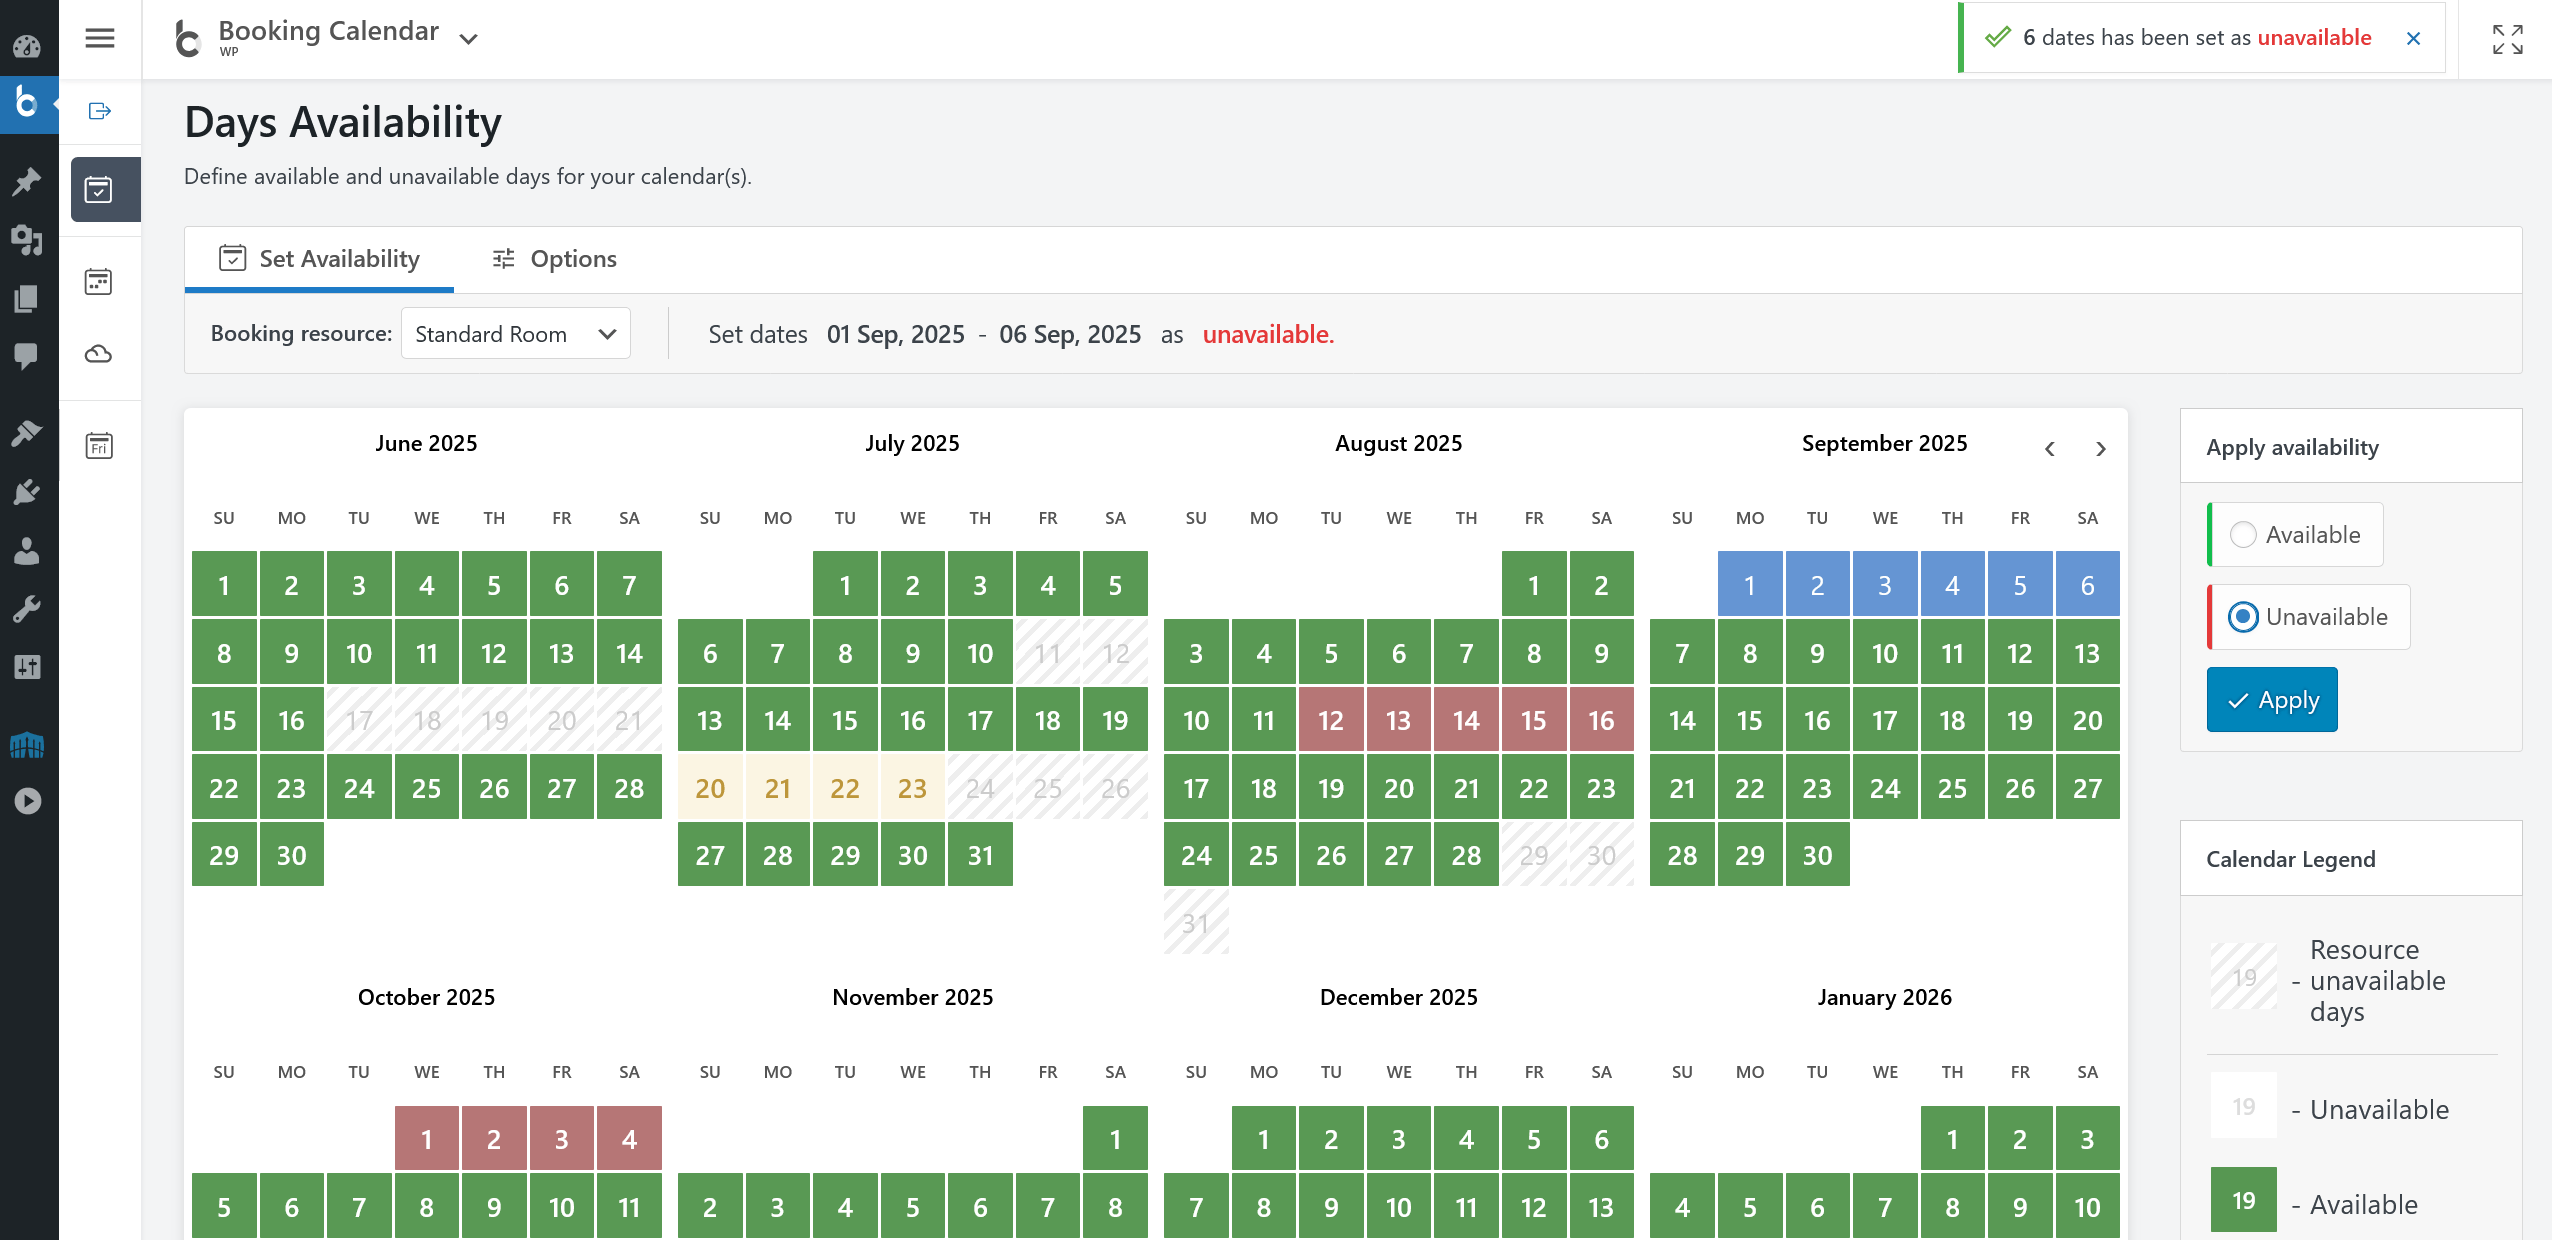Open the cloud sync submenu icon
This screenshot has height=1240, width=2552.
[99, 354]
